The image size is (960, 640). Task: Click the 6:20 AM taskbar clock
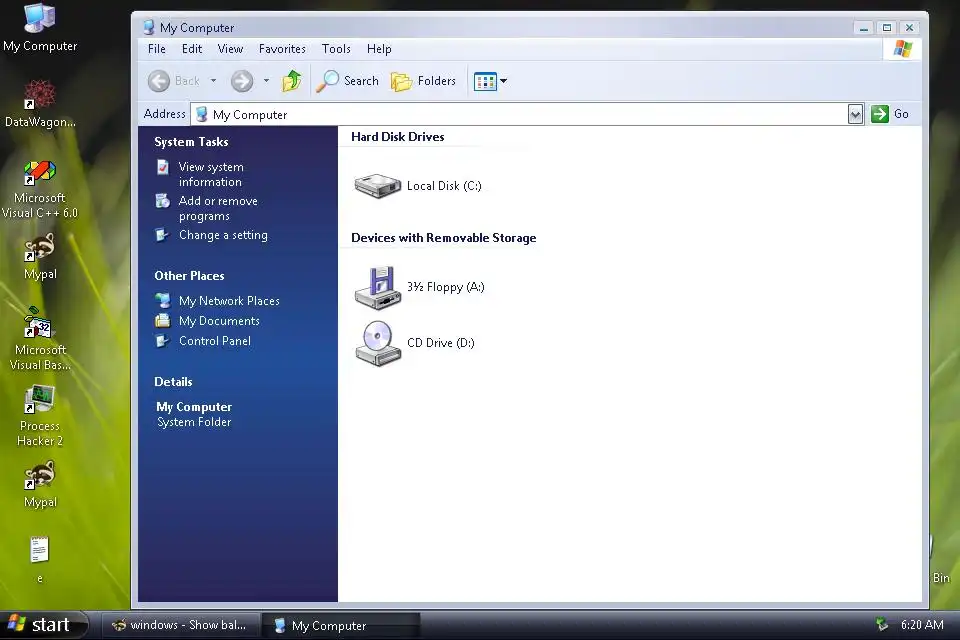point(921,625)
